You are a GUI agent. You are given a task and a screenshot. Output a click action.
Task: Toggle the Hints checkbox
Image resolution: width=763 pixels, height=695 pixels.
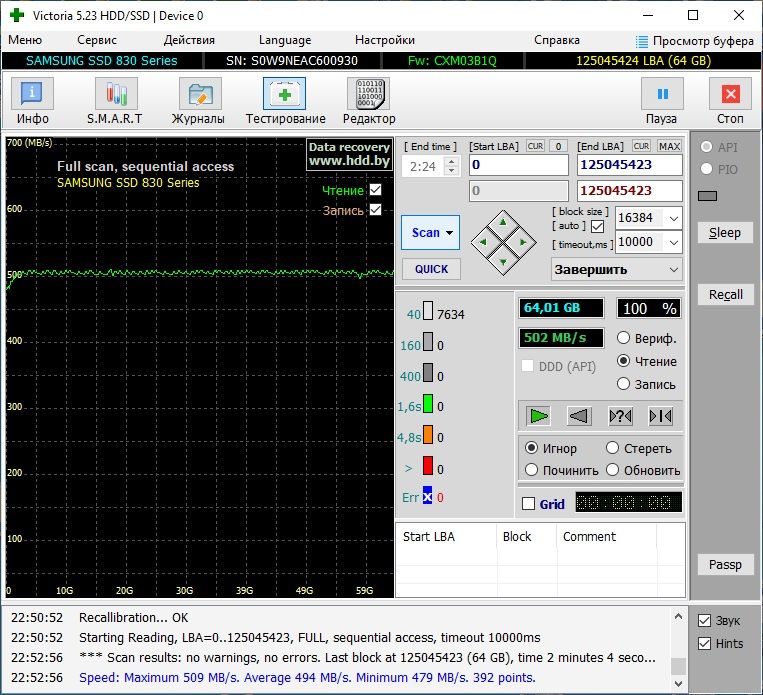tap(704, 643)
